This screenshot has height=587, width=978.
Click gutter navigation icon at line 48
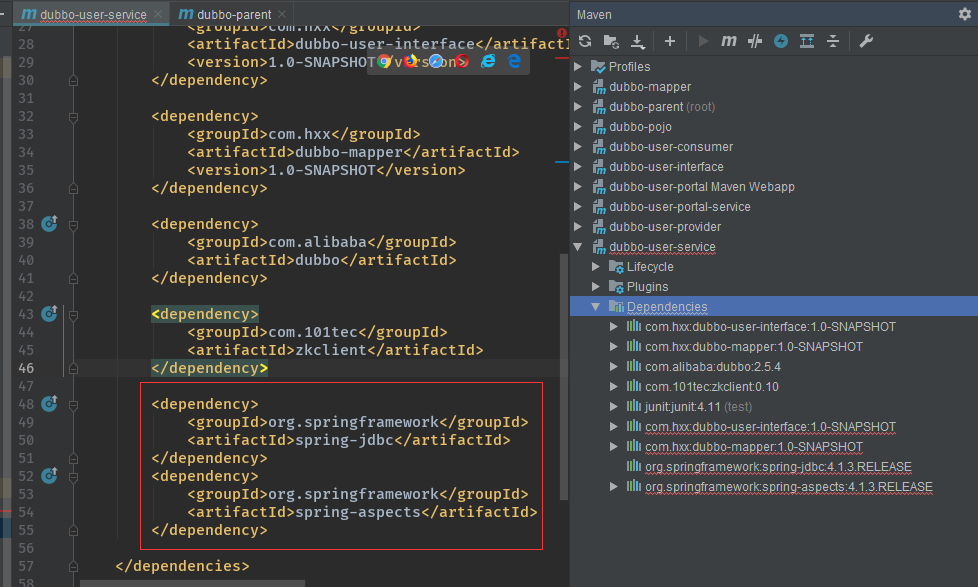coord(49,404)
